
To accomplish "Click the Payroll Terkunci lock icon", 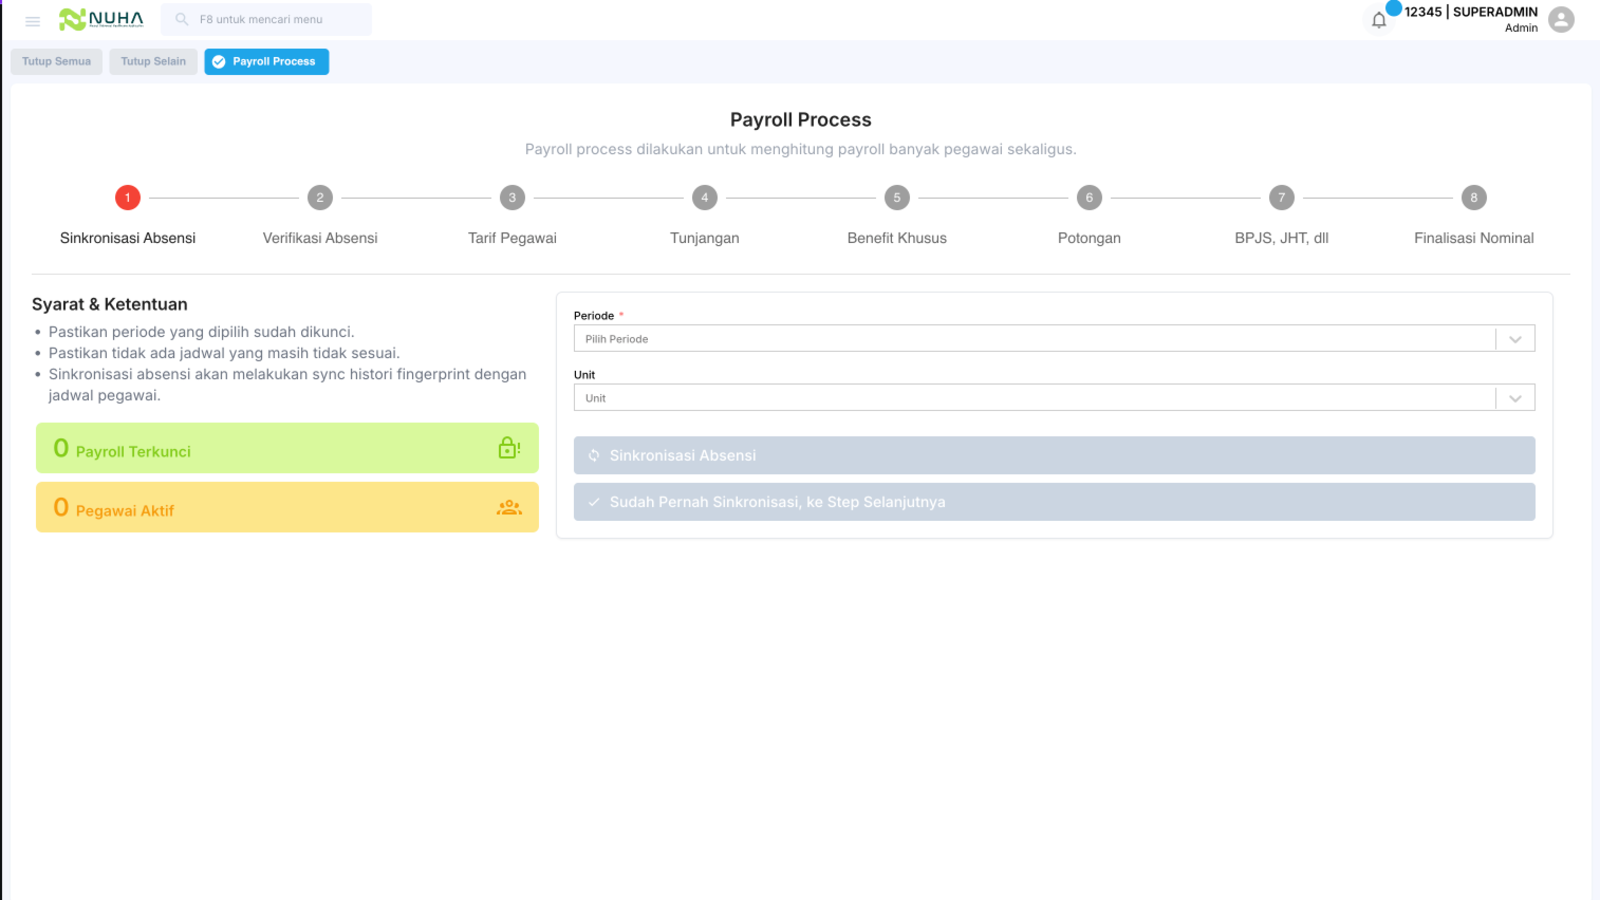I will [509, 448].
